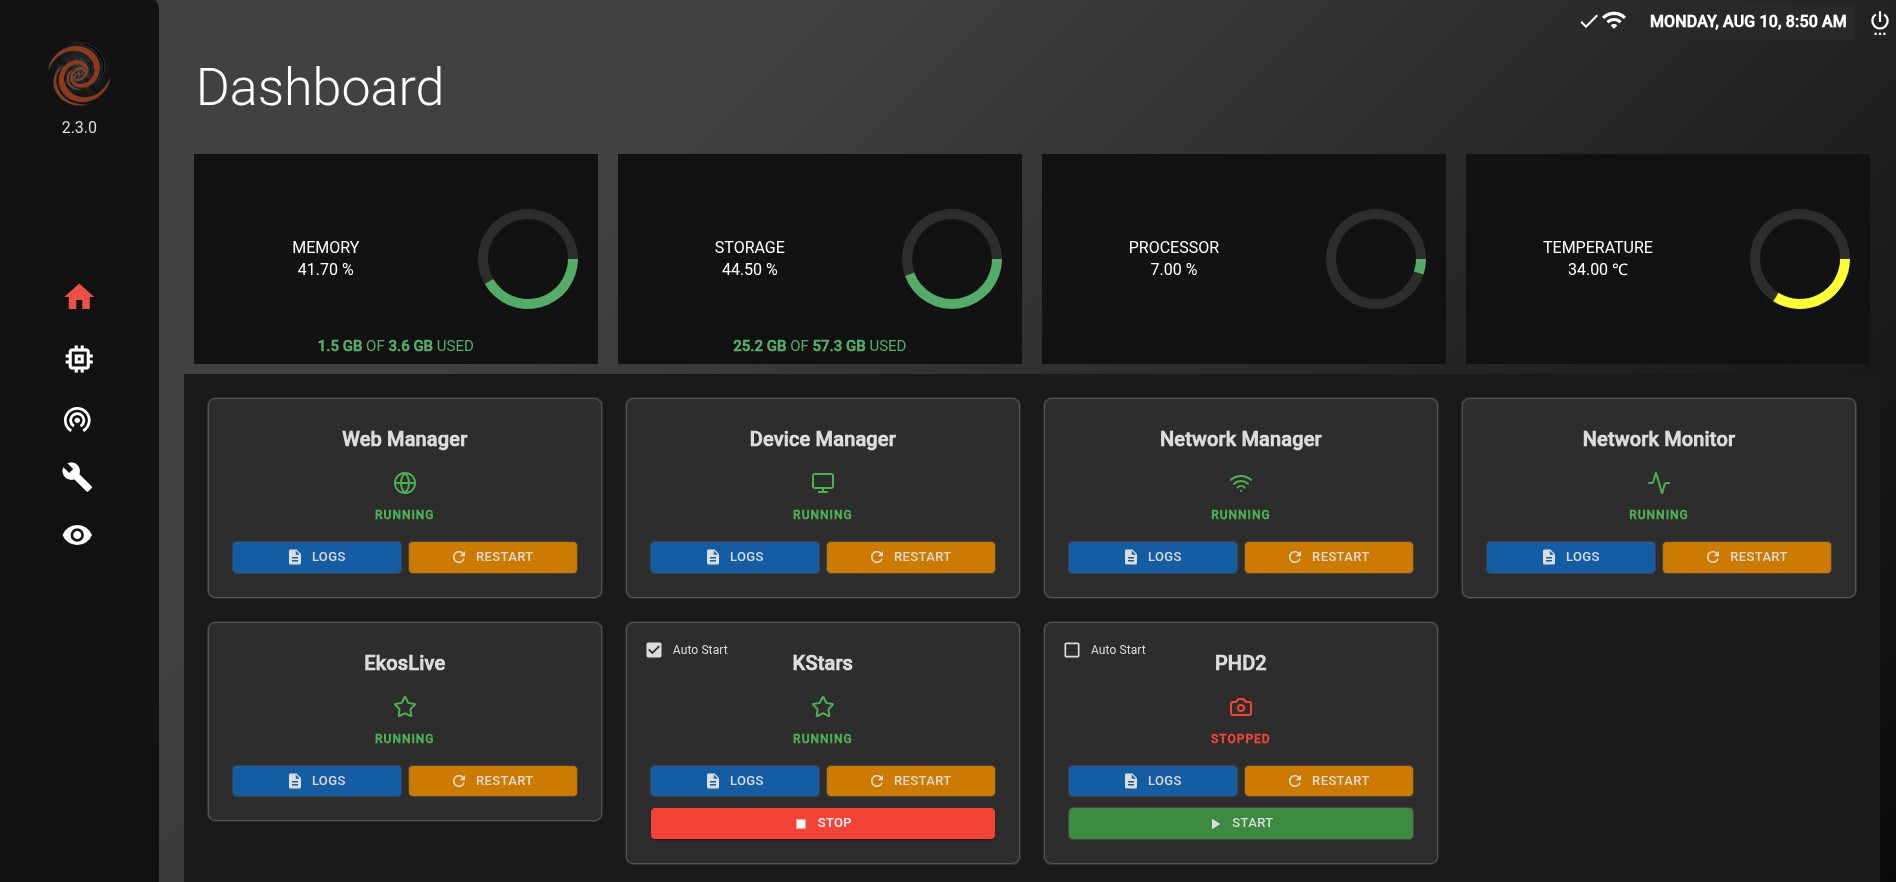Click the version number 2.3.0
1896x882 pixels.
pos(79,127)
